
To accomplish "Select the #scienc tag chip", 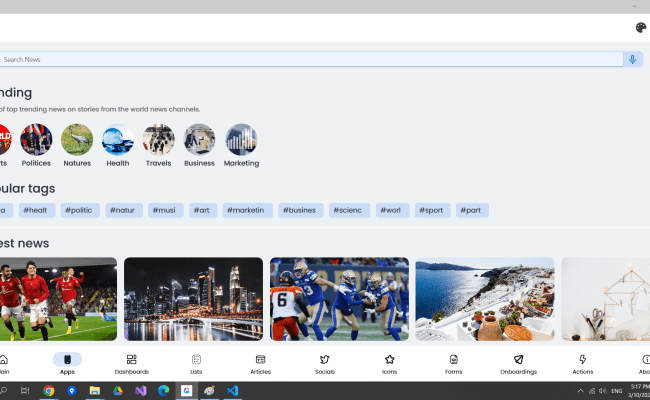I will click(x=349, y=210).
